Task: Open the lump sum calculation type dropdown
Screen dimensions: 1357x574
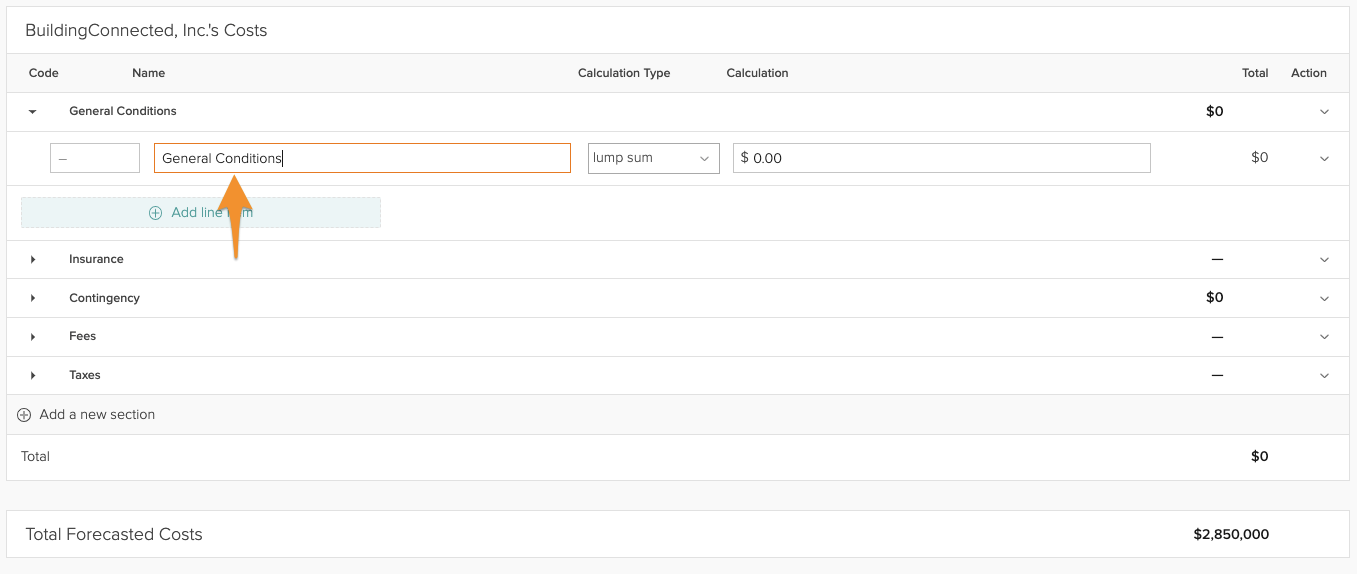Action: click(653, 158)
